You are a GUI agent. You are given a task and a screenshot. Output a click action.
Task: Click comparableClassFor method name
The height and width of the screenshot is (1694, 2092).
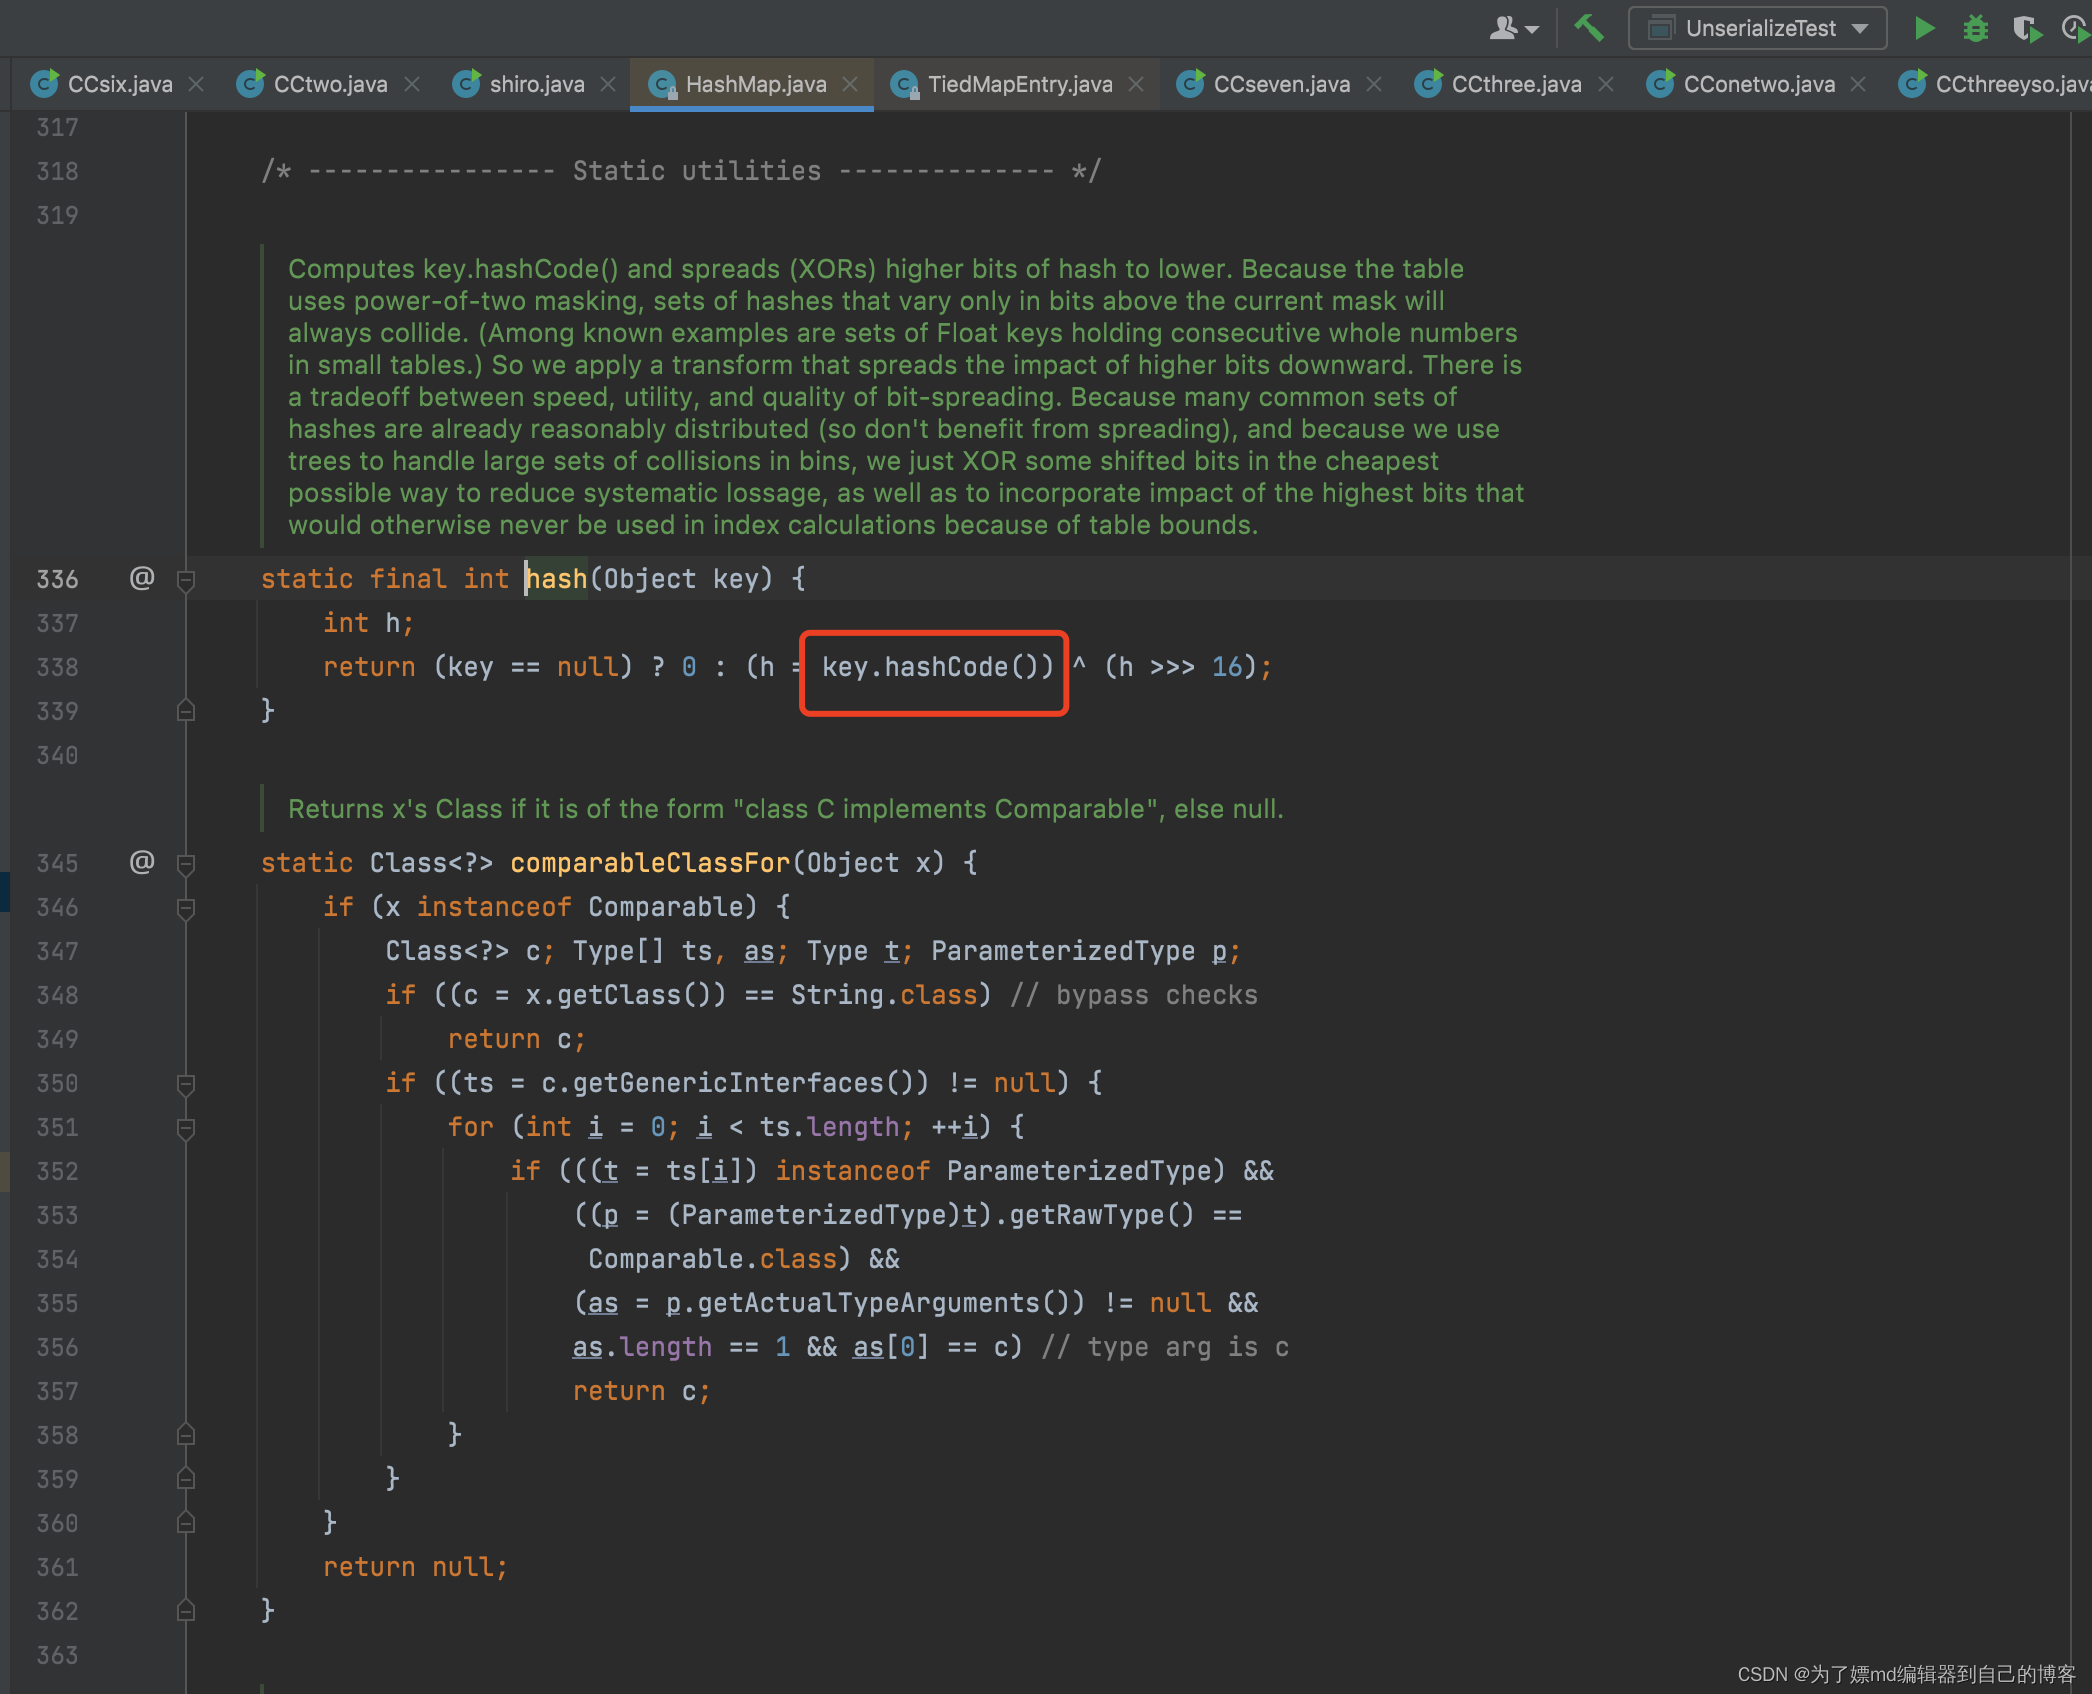tap(650, 863)
